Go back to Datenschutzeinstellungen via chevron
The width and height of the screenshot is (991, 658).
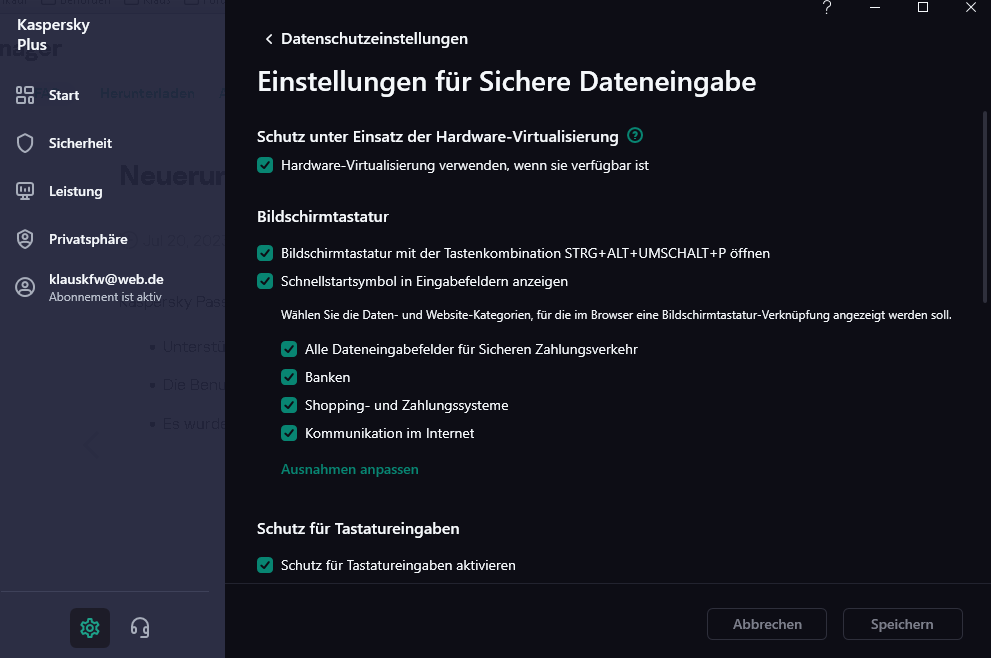click(268, 39)
